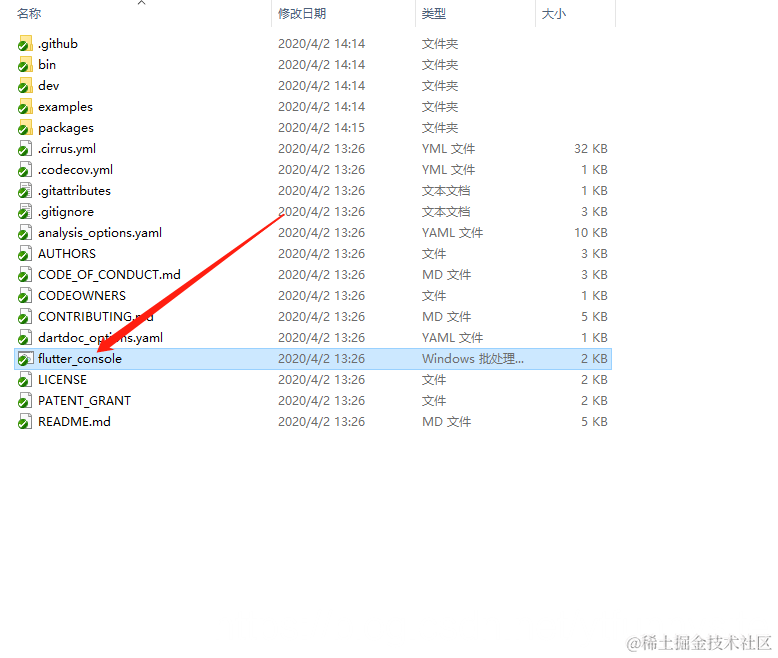Click the 2020/4/2 14:15 date of packages
This screenshot has width=778, height=658.
(322, 128)
